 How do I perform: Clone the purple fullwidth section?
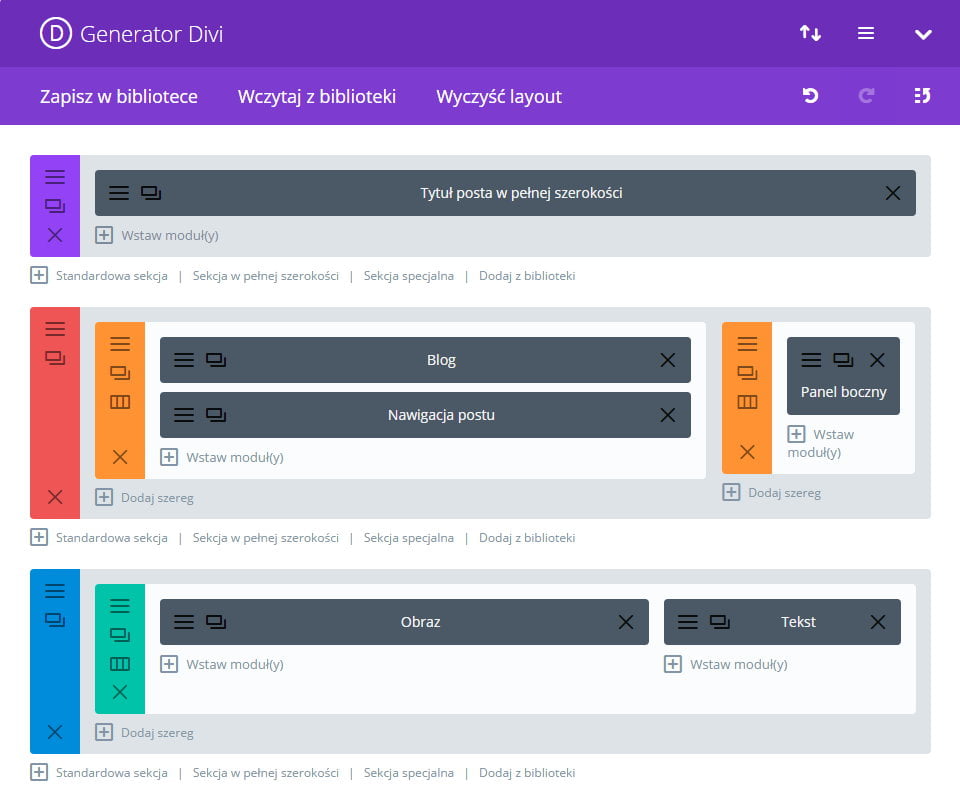[x=55, y=206]
